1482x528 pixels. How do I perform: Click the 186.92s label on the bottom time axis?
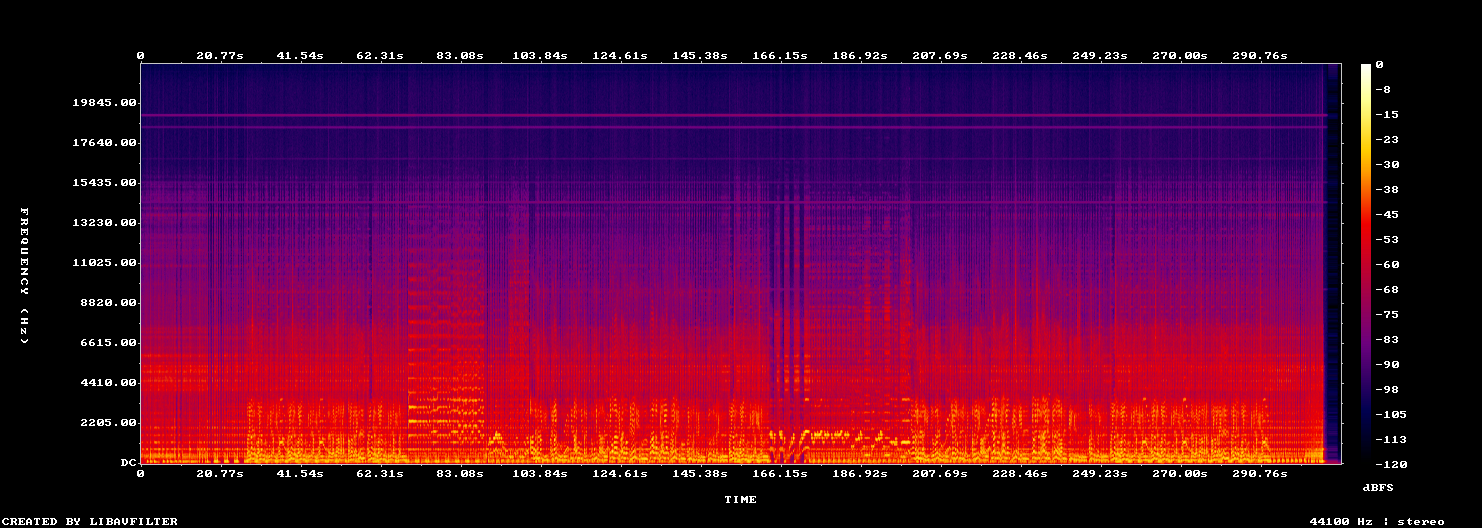860,474
